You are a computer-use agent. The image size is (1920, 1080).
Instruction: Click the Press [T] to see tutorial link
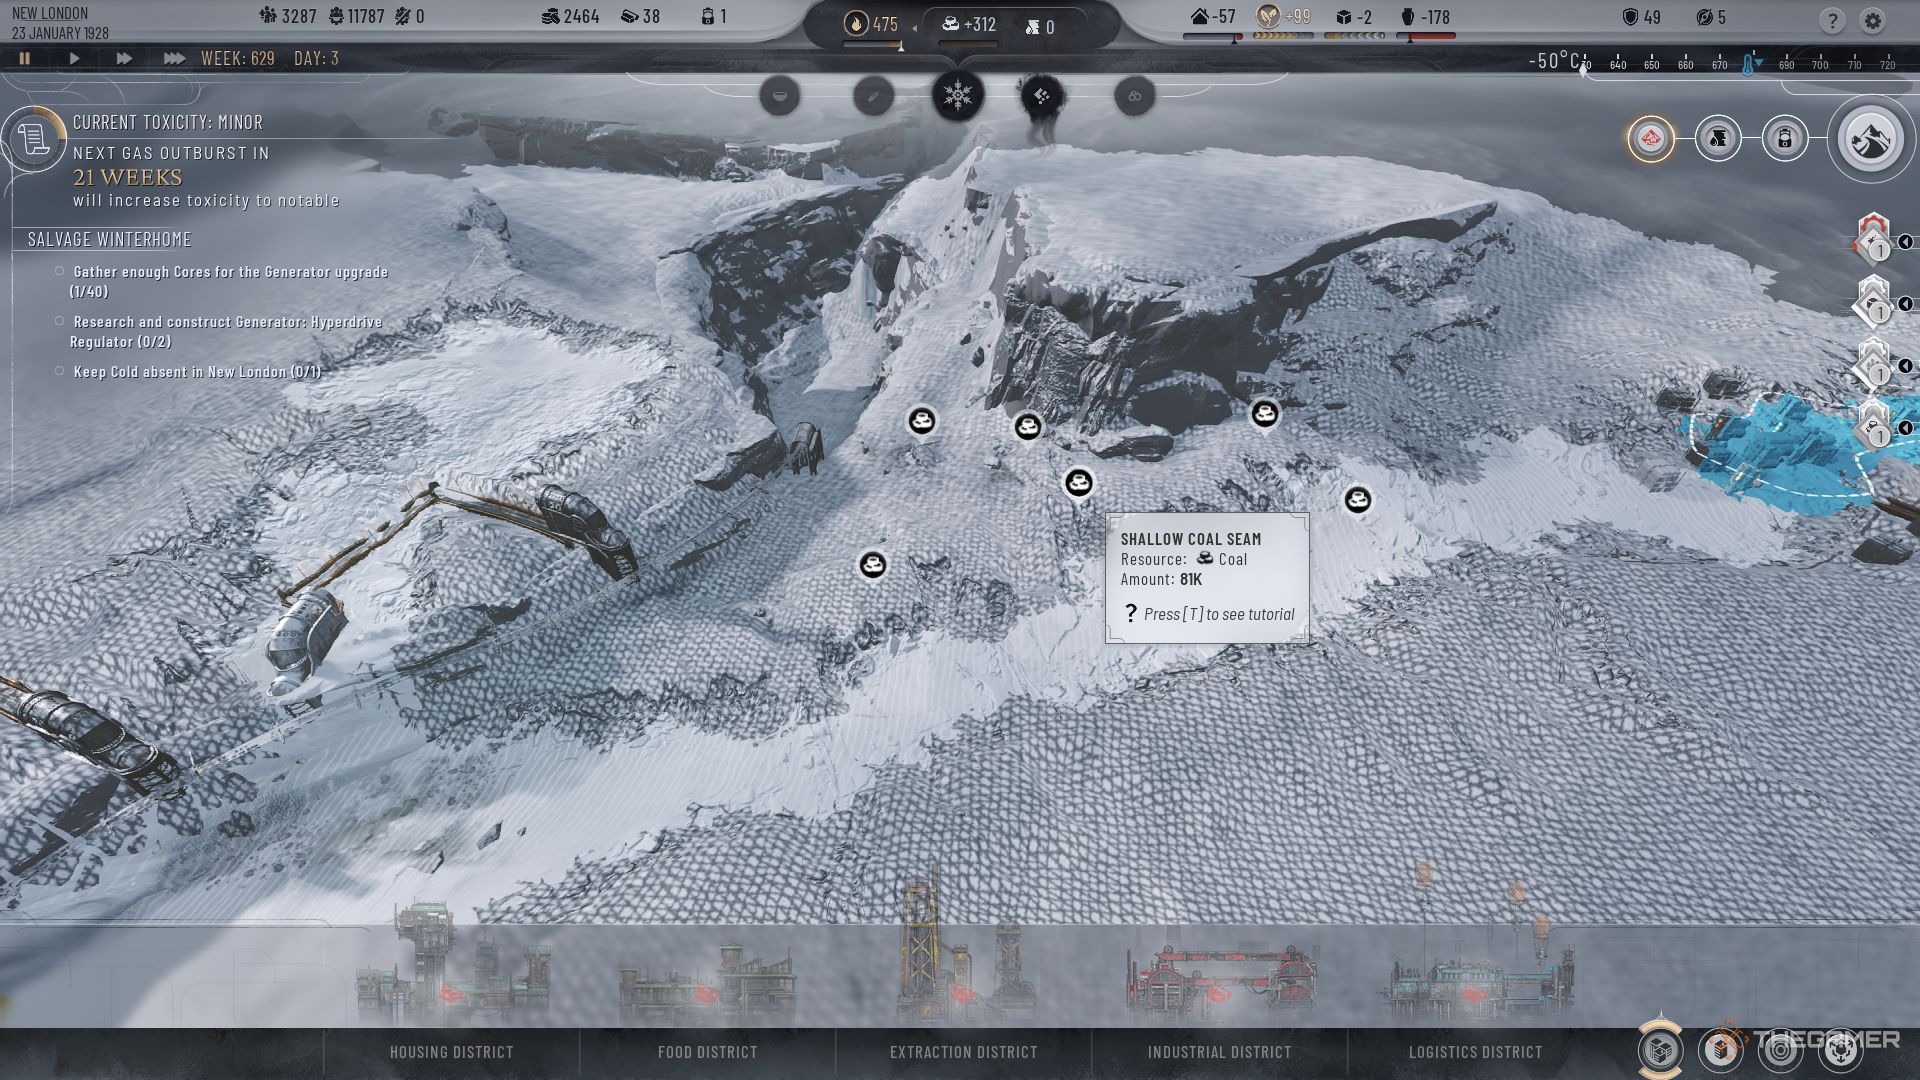(x=1209, y=614)
